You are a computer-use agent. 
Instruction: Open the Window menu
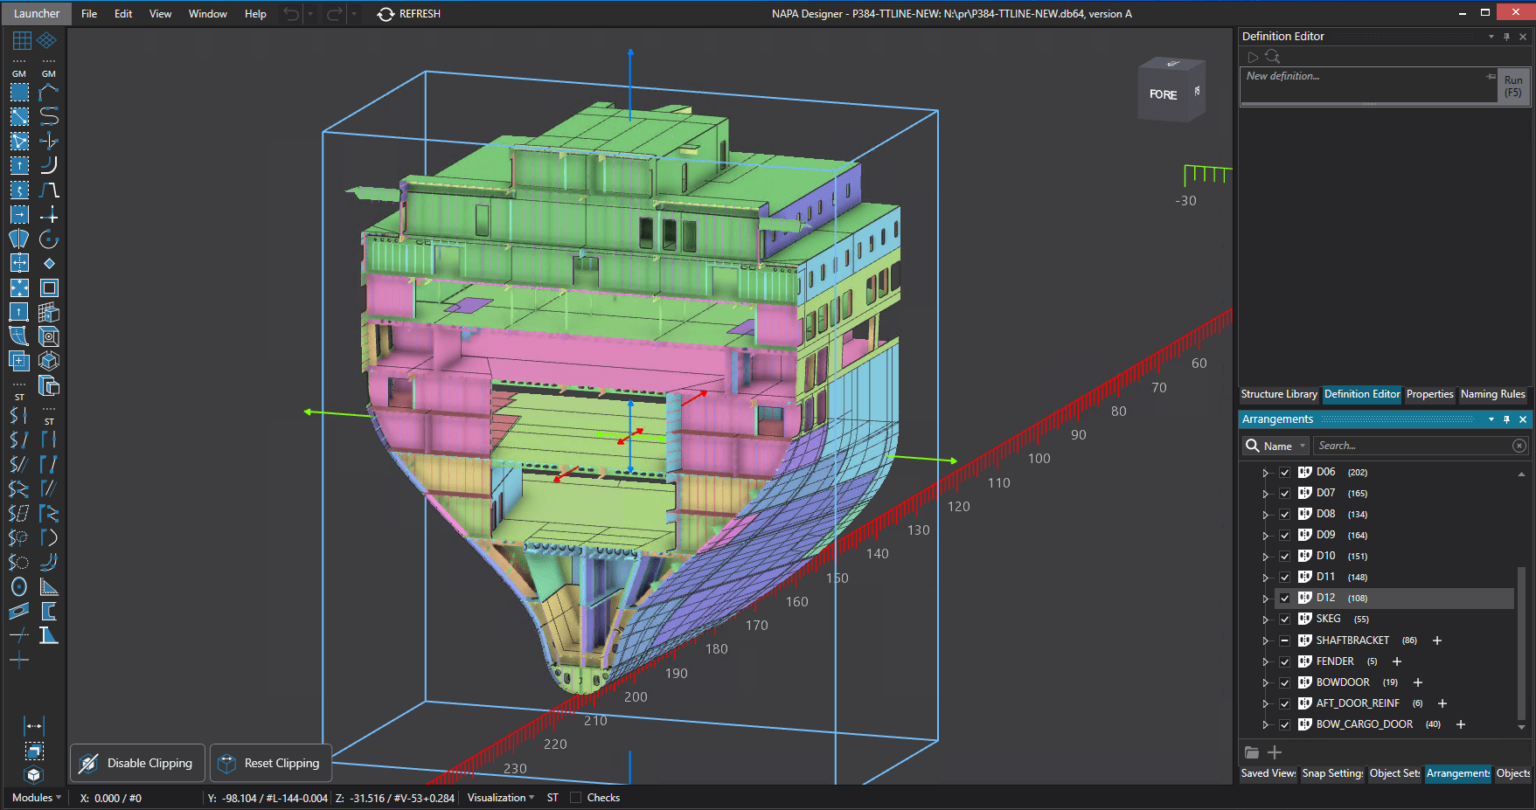(x=207, y=13)
